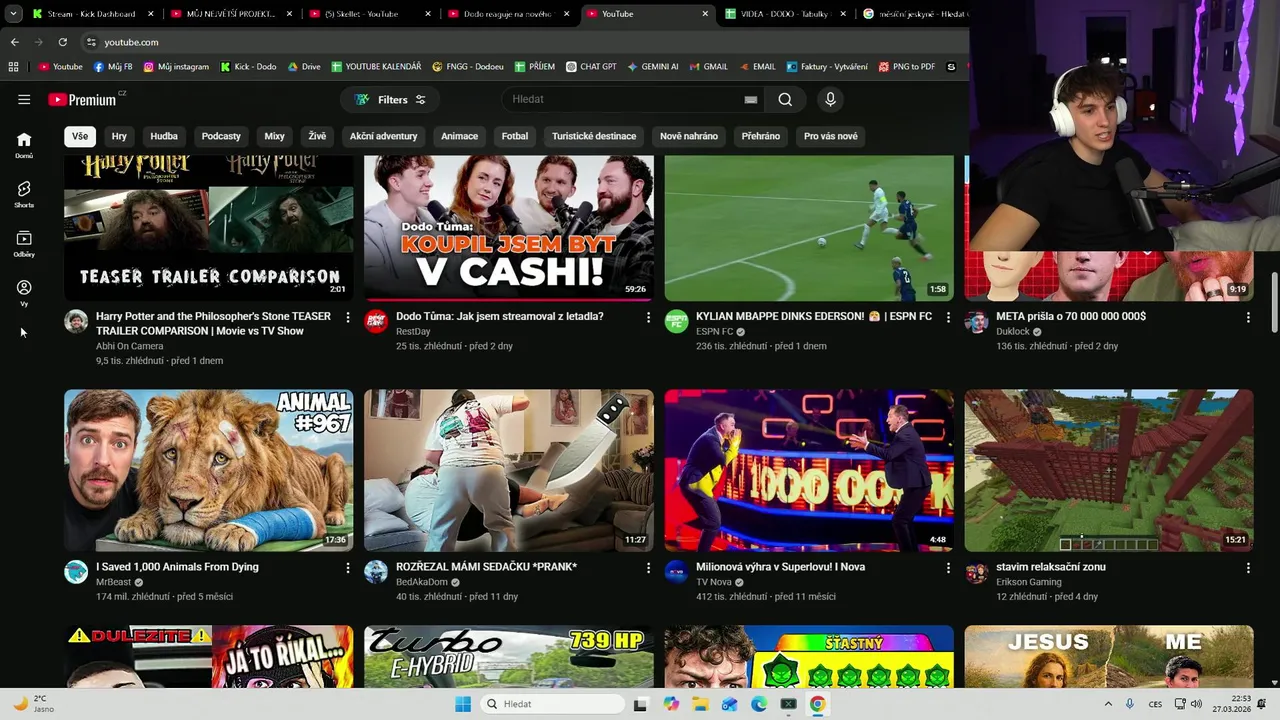Start voice search with the microphone
1280x720 pixels.
tap(830, 99)
